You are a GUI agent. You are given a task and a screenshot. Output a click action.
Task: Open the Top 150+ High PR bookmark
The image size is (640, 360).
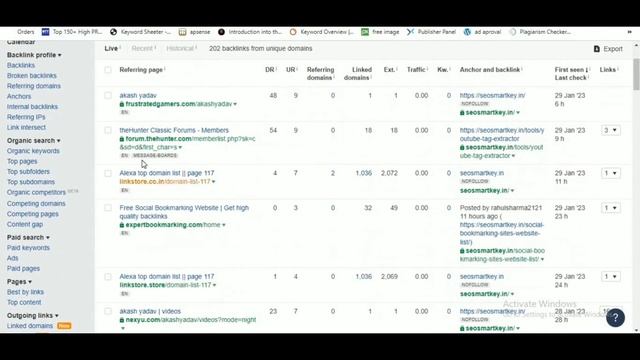pos(72,32)
